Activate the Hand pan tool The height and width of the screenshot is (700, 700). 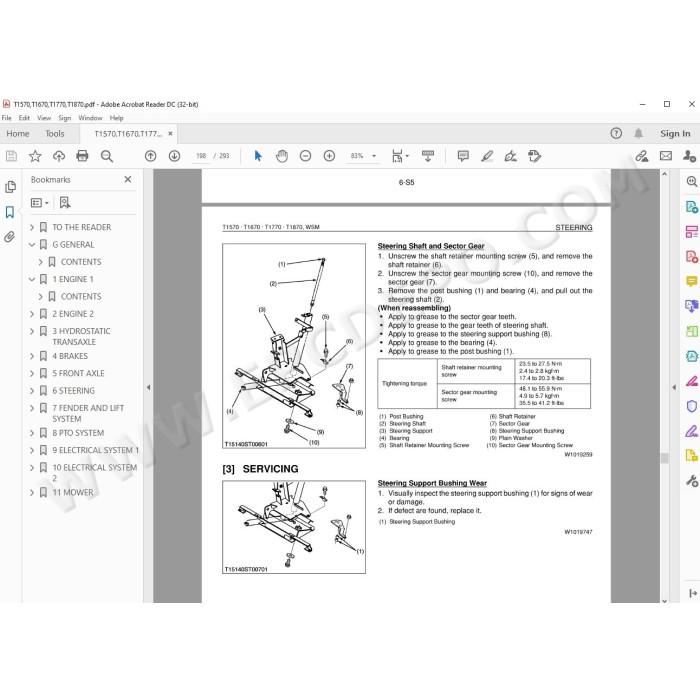click(x=282, y=156)
